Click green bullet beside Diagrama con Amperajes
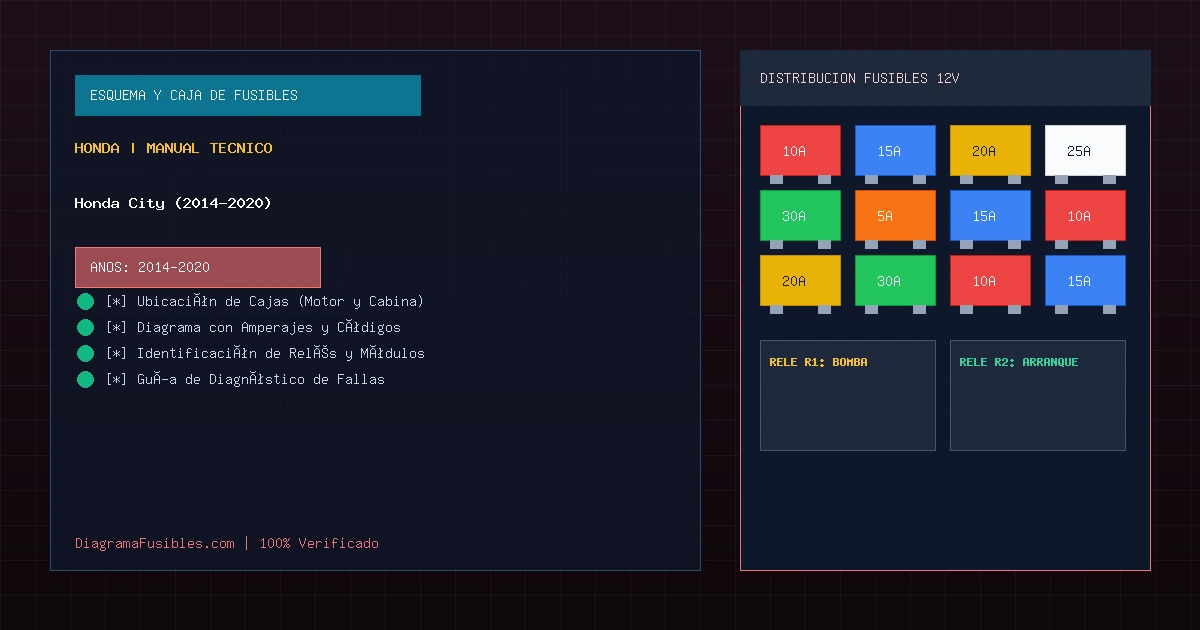 coord(85,327)
